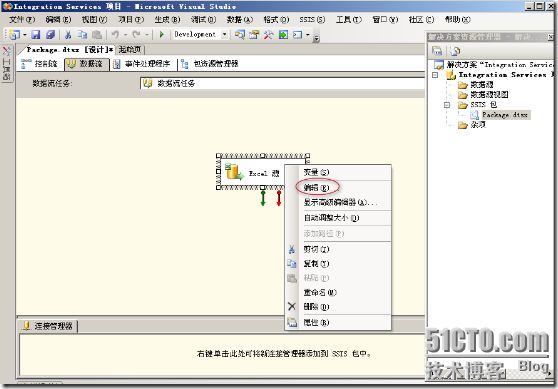The width and height of the screenshot is (558, 389).
Task: Open the SSIS(S) menu
Action: [x=312, y=20]
